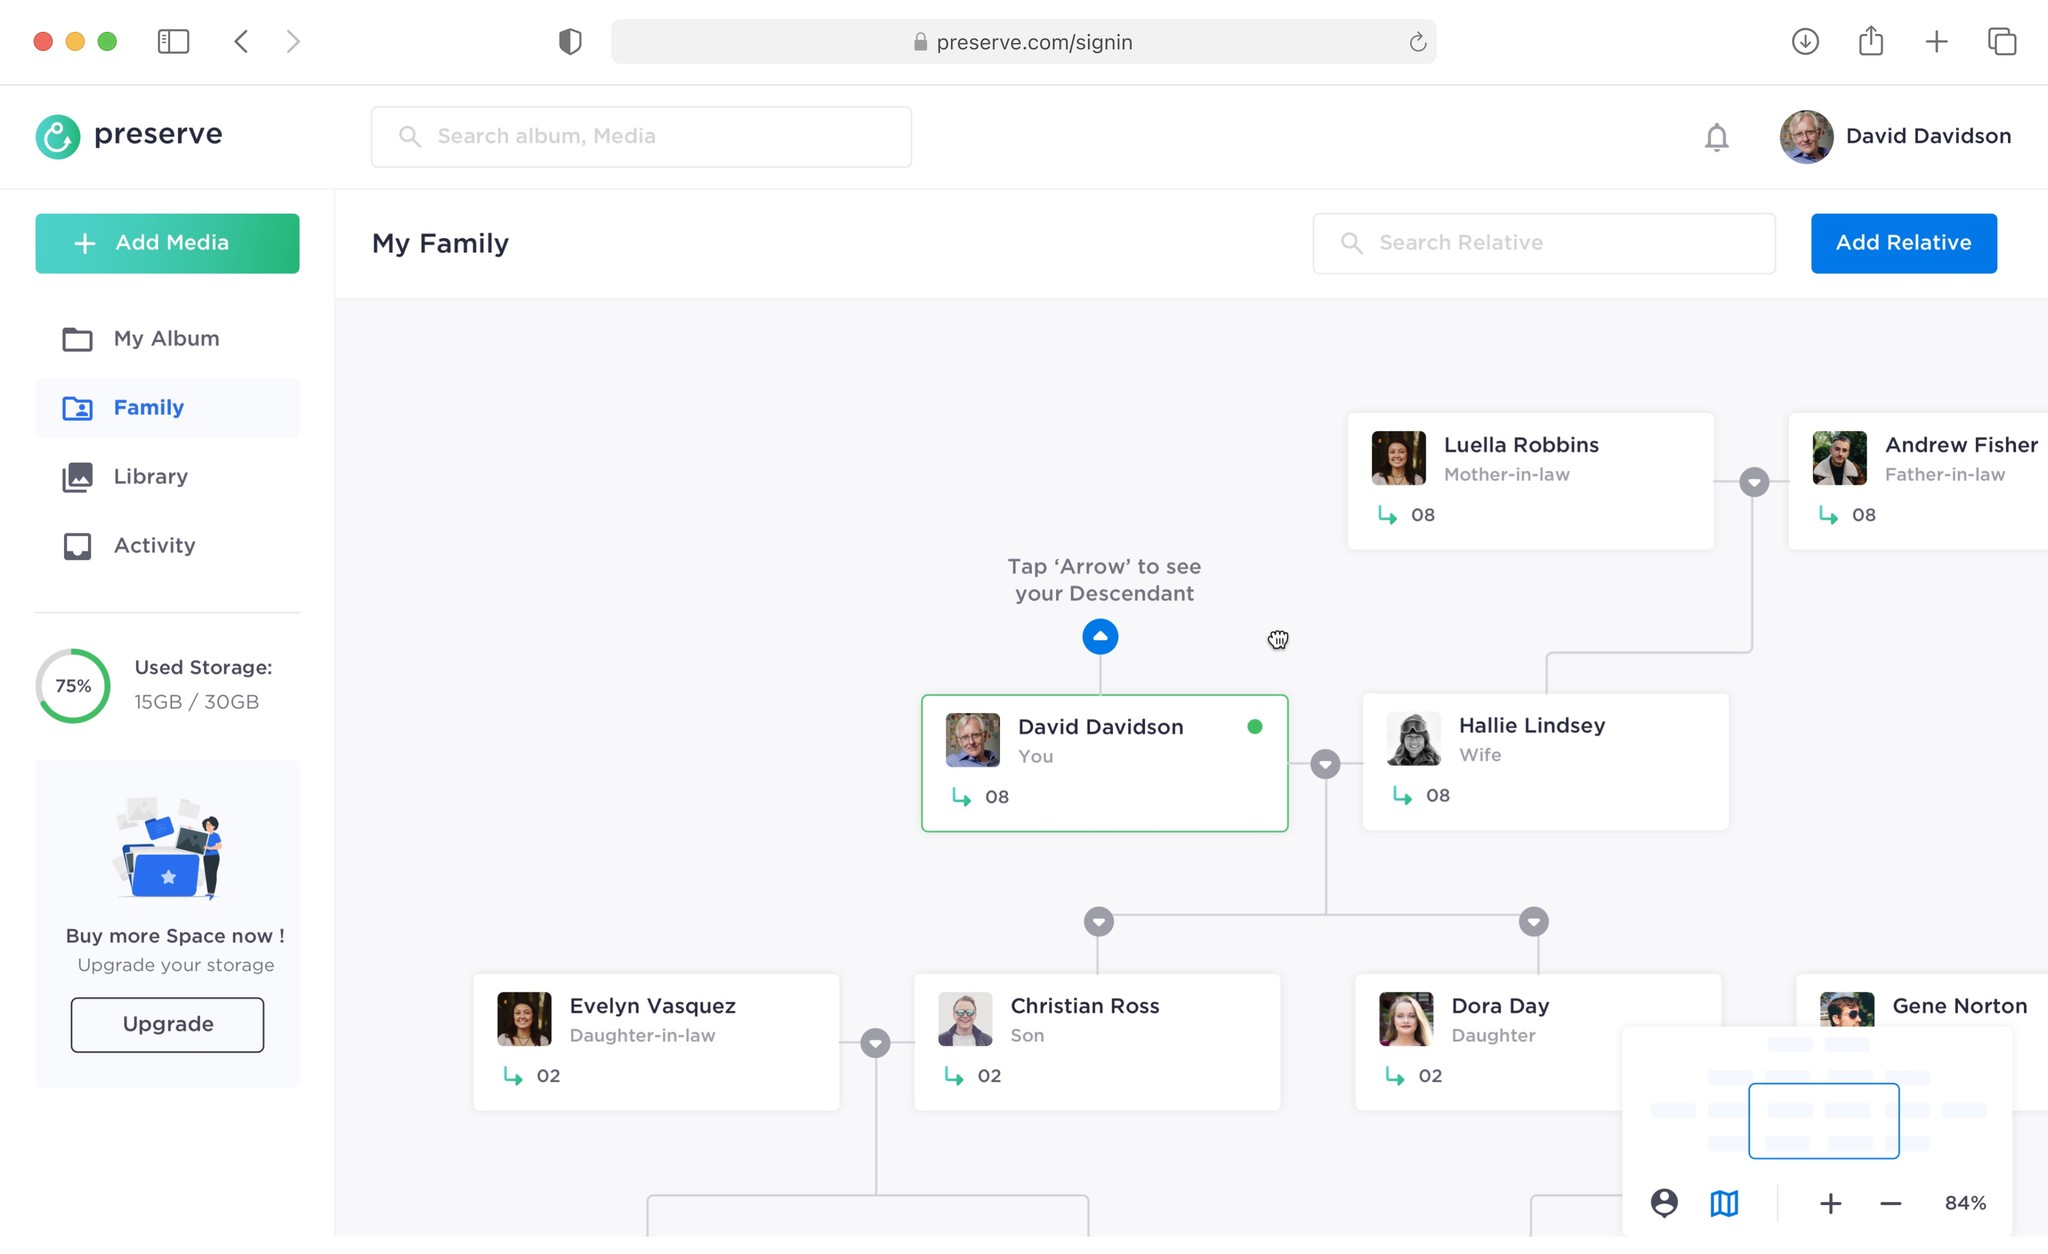Click descendants count icon on David Davidson card
This screenshot has height=1254, width=2048.
pos(962,797)
